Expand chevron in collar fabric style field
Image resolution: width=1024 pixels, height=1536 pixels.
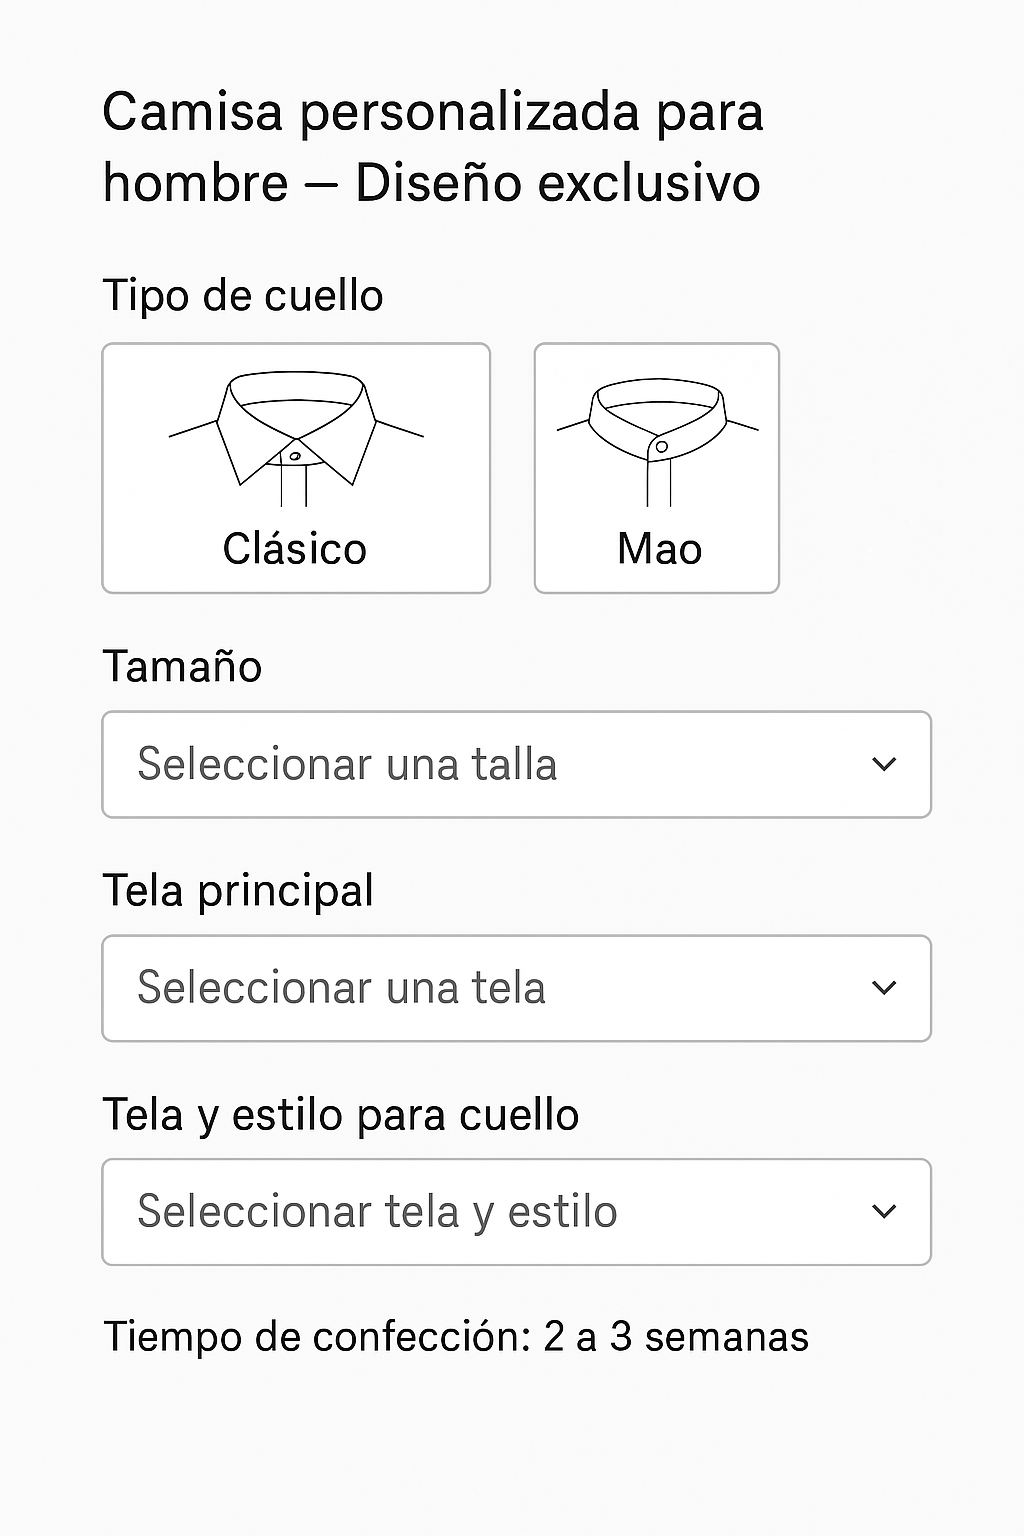click(x=884, y=1212)
